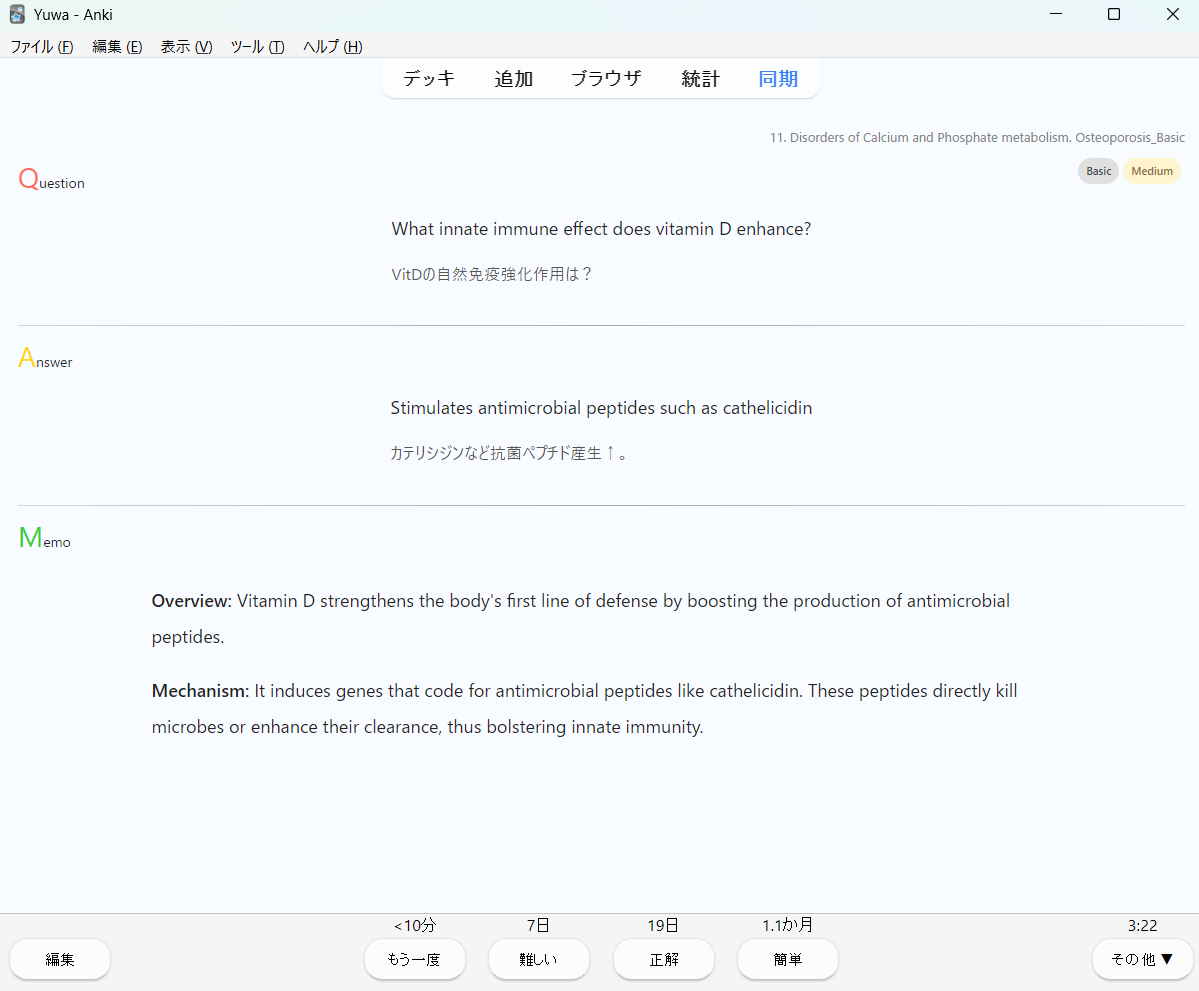Expand the その他 (More) dropdown
The height and width of the screenshot is (991, 1199).
click(1142, 959)
